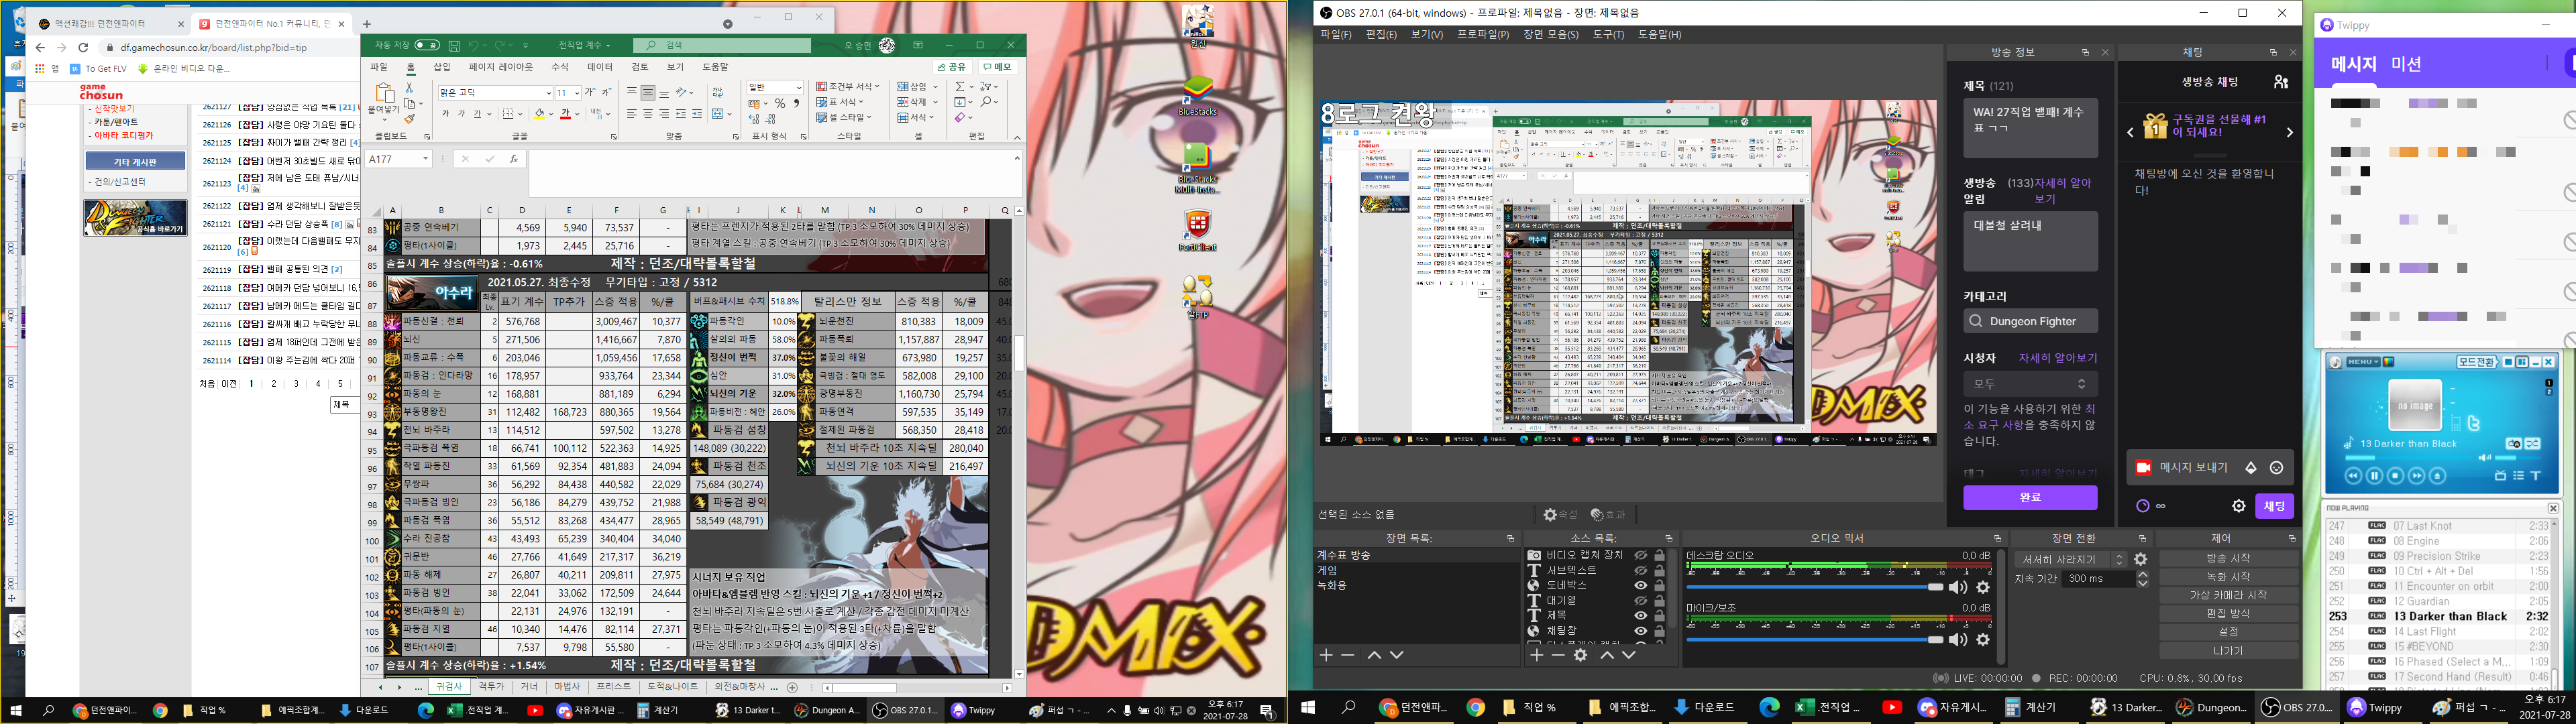Move selected OBS source up
Image resolution: width=2576 pixels, height=724 pixels.
point(1607,655)
